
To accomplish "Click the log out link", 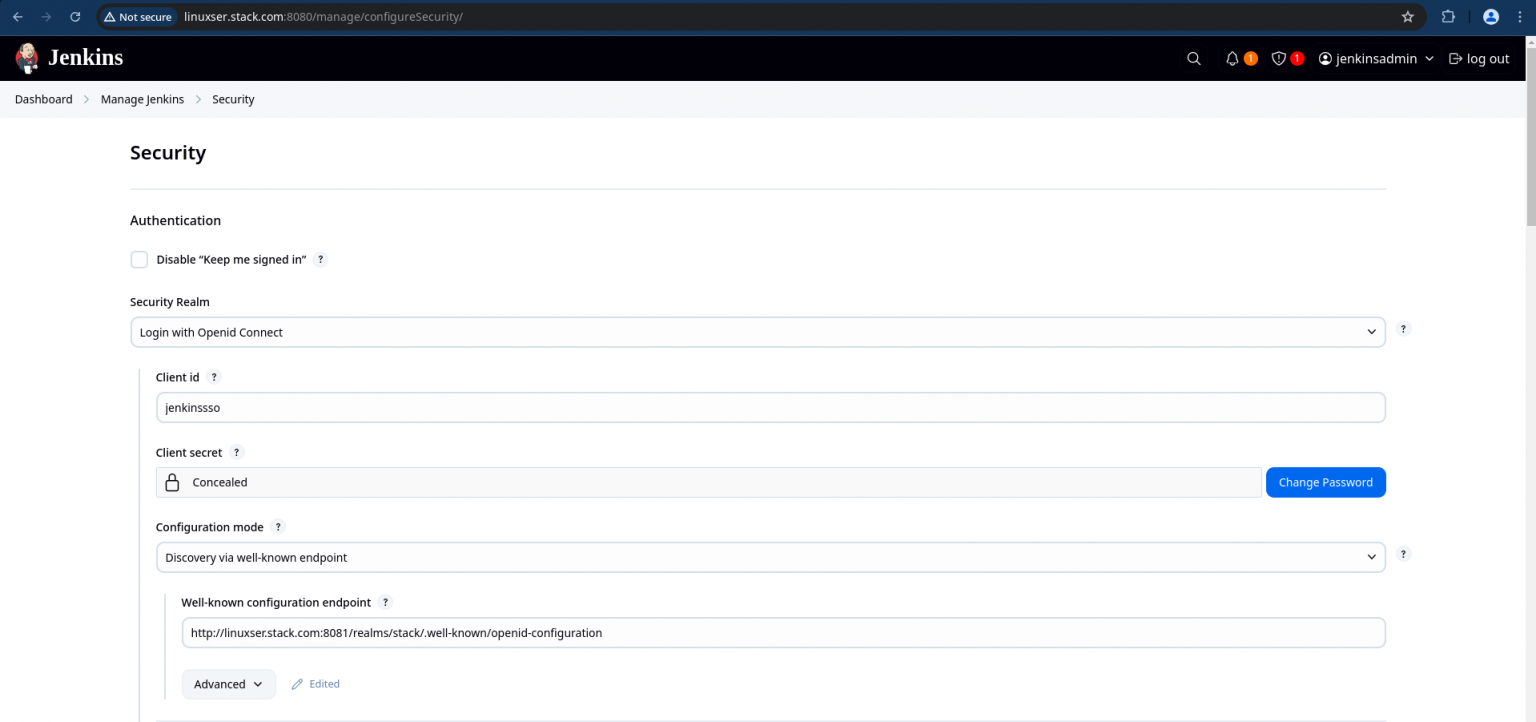I will (x=1479, y=59).
